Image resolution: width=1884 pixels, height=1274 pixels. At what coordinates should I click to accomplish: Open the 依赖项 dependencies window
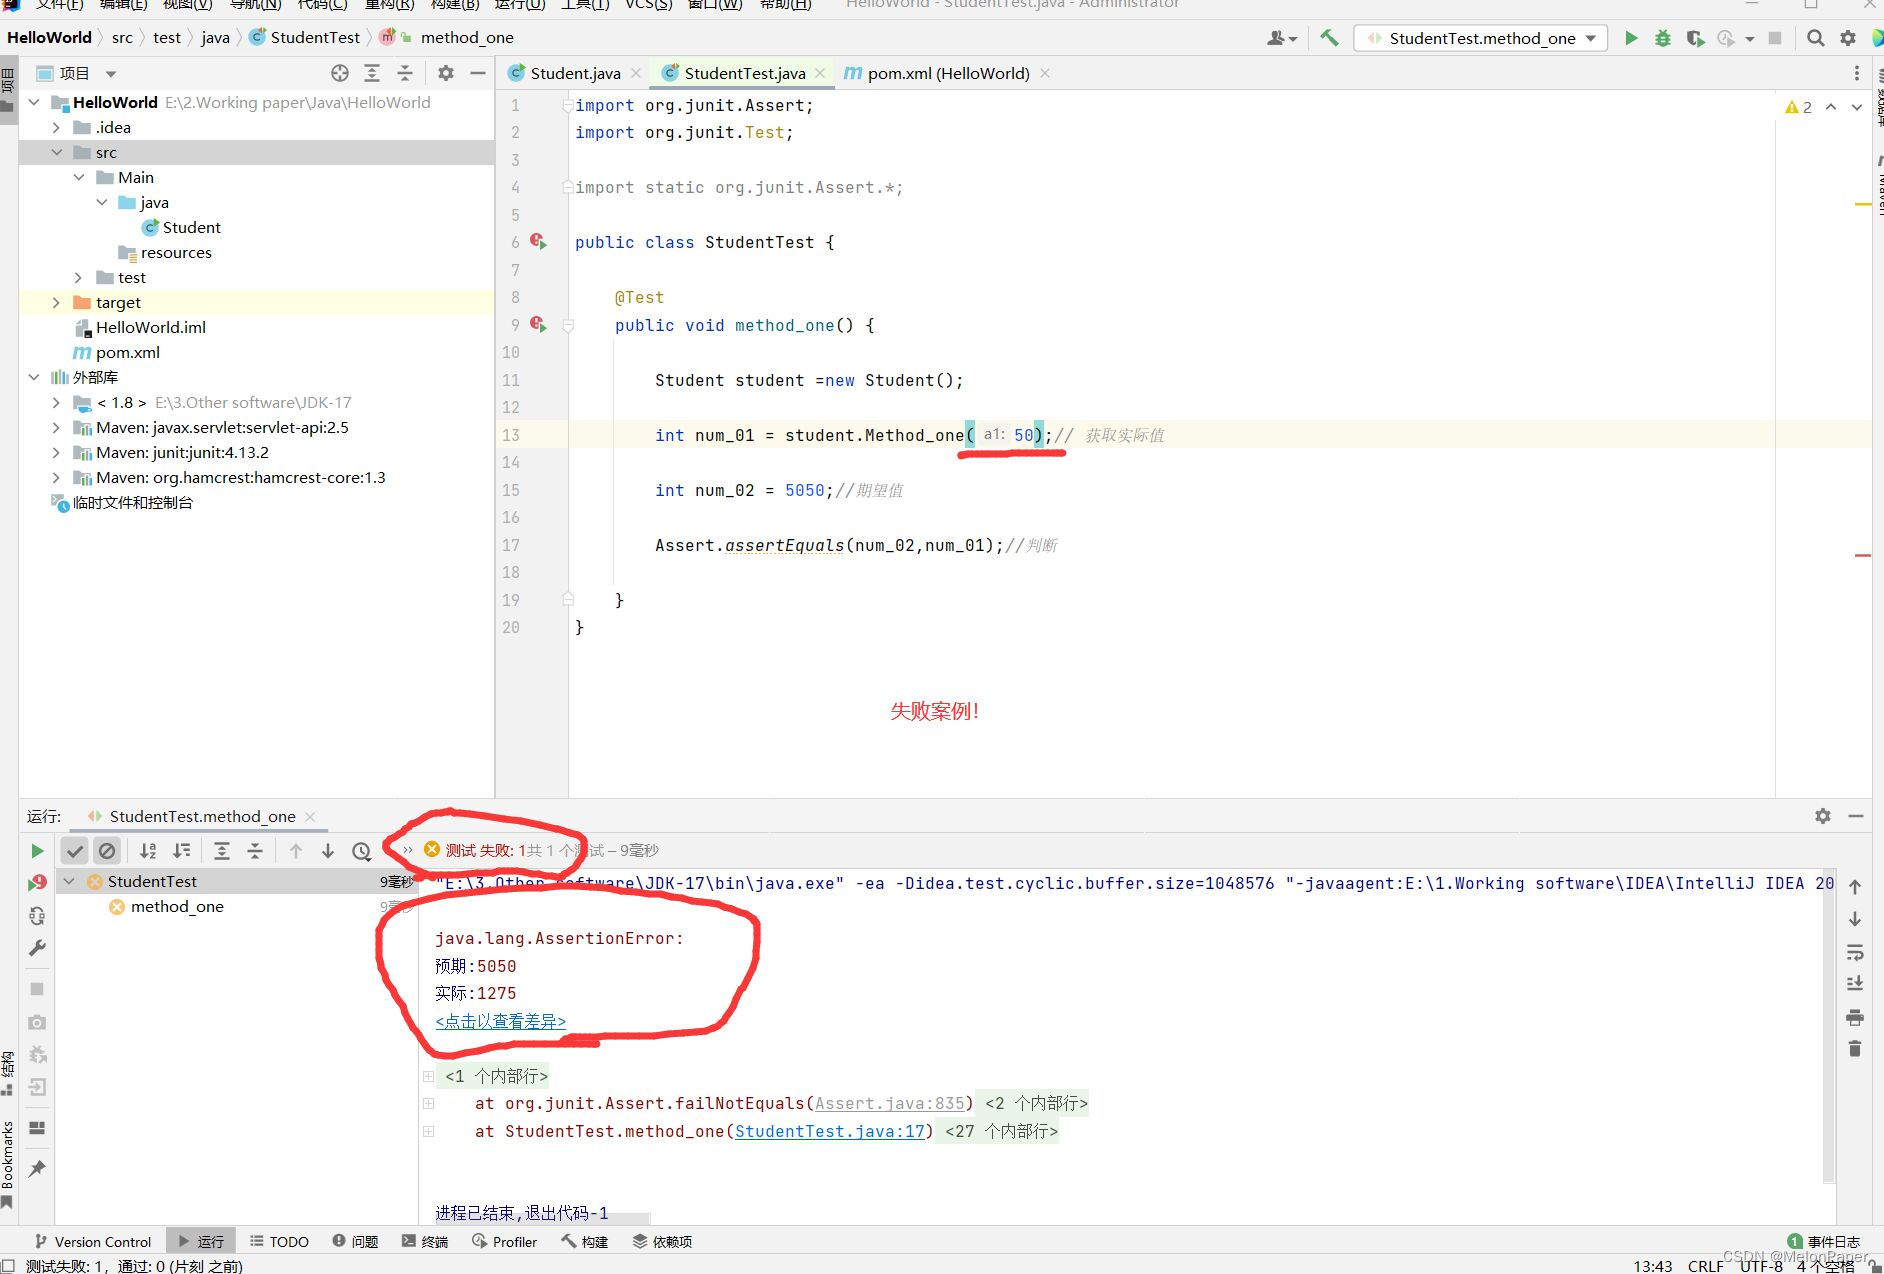pos(662,1241)
